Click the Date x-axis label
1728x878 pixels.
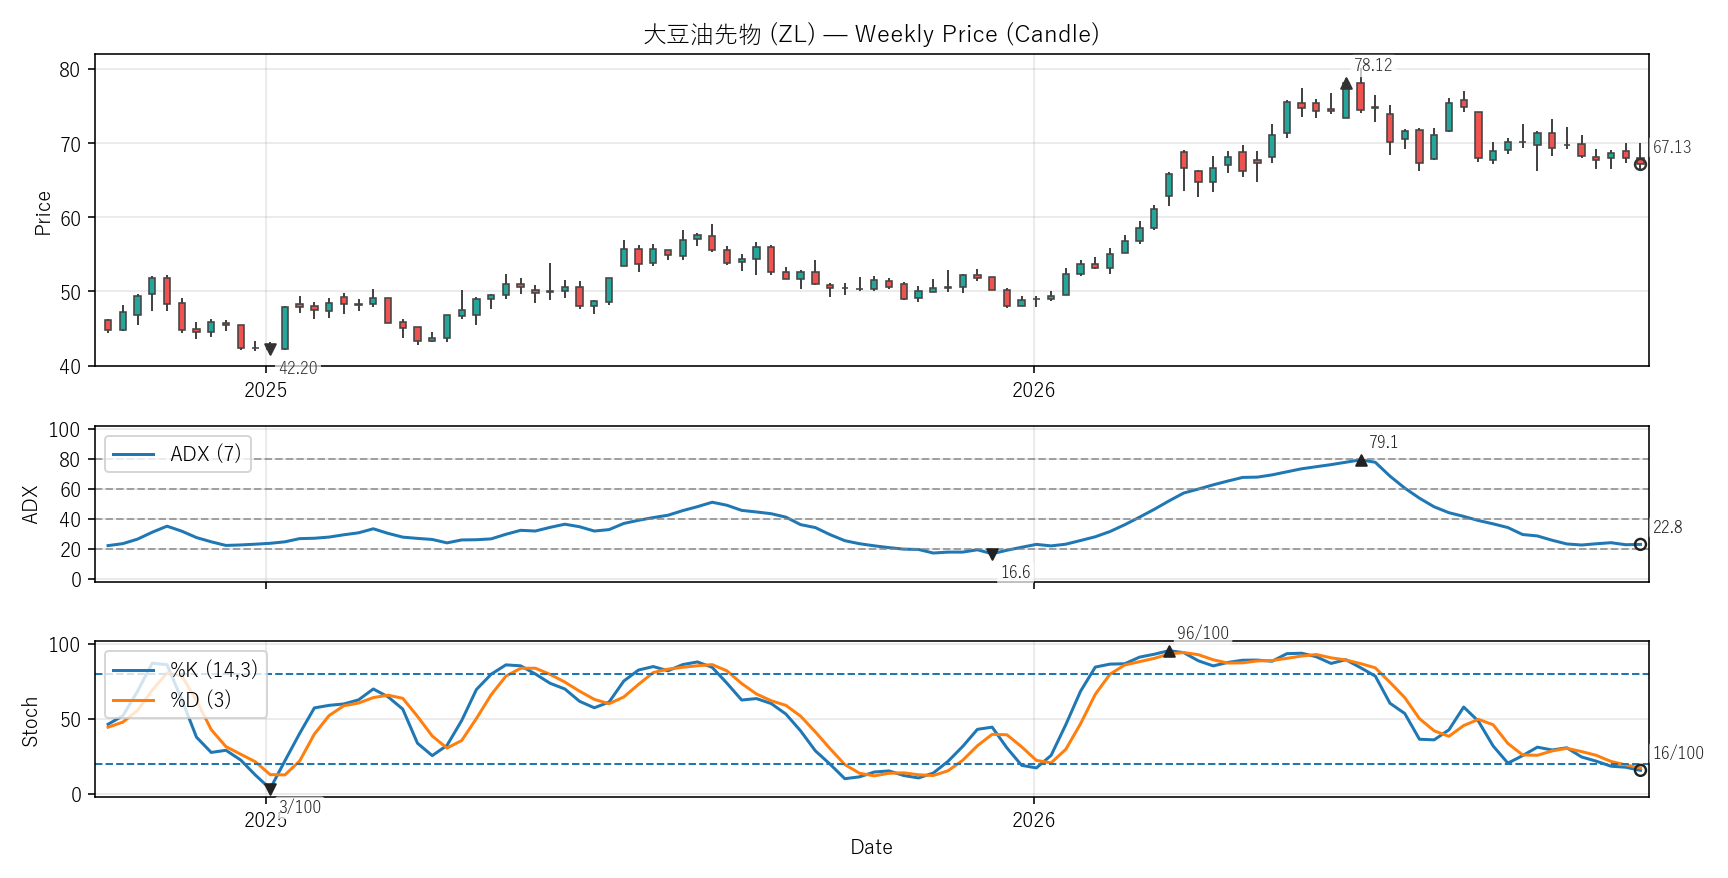click(x=871, y=847)
